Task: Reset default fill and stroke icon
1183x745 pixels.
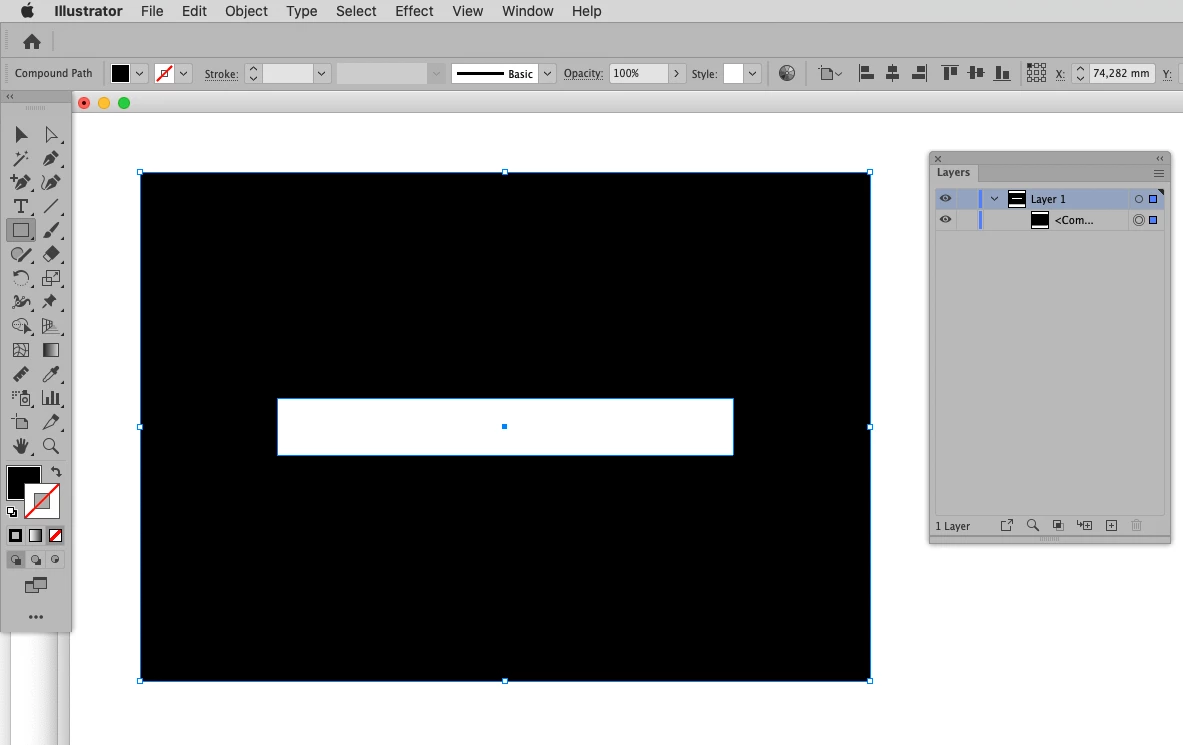Action: pyautogui.click(x=11, y=512)
